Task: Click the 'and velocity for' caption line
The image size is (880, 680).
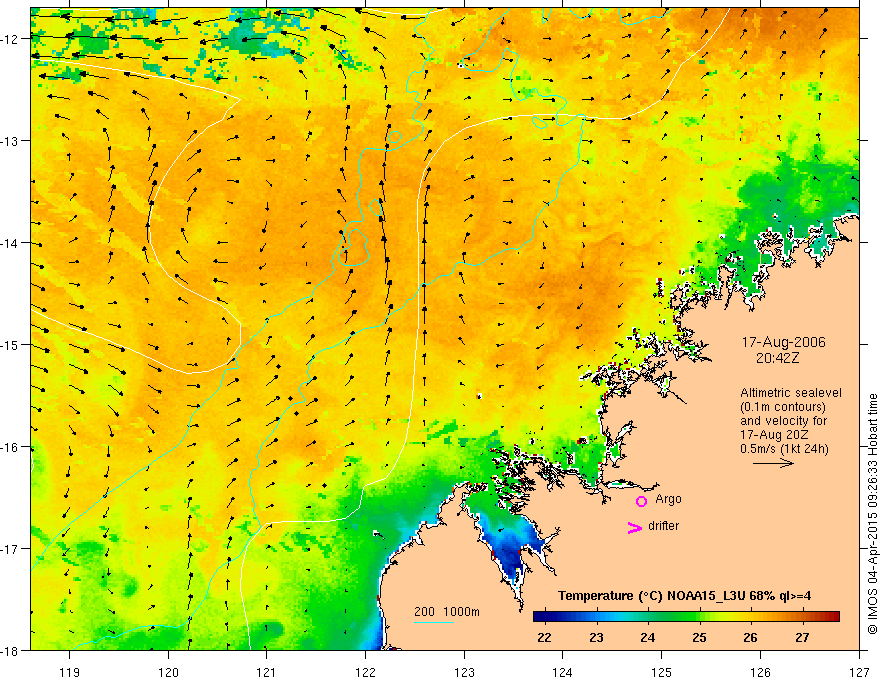Action: (x=783, y=421)
